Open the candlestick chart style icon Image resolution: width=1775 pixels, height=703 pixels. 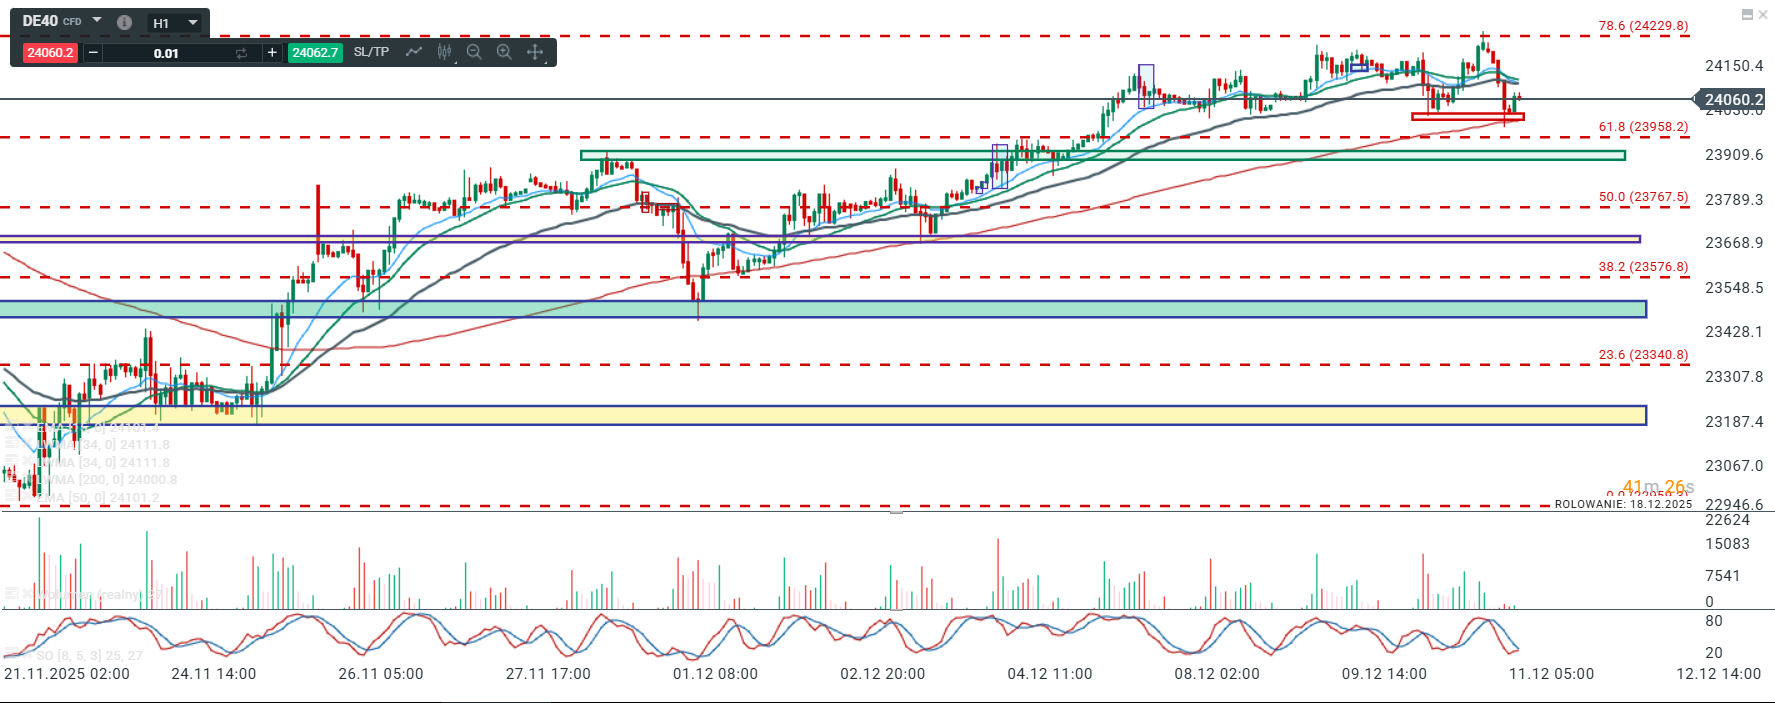pyautogui.click(x=445, y=52)
